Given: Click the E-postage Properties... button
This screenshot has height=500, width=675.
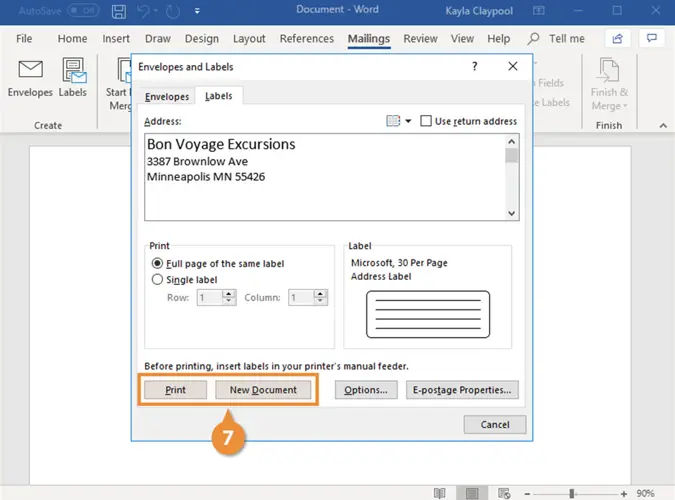Looking at the screenshot, I should (x=462, y=390).
